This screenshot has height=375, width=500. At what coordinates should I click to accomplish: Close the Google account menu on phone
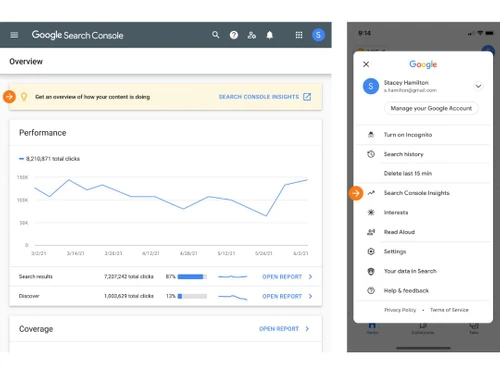coord(366,64)
